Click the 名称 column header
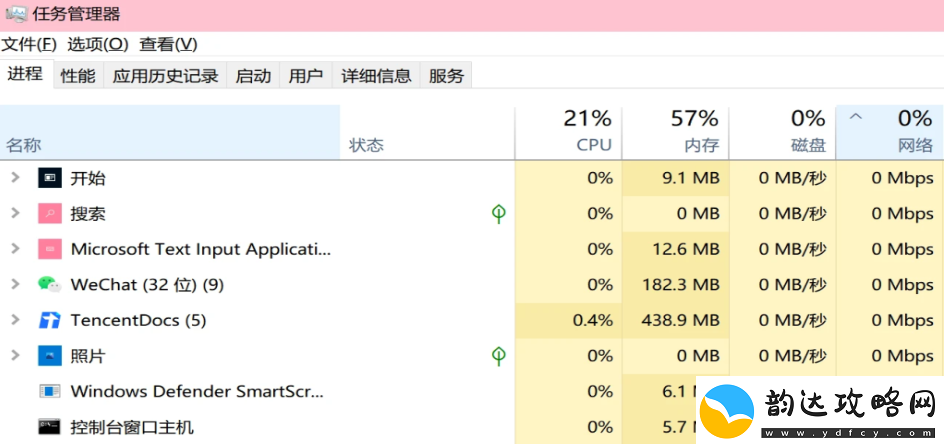 point(170,132)
